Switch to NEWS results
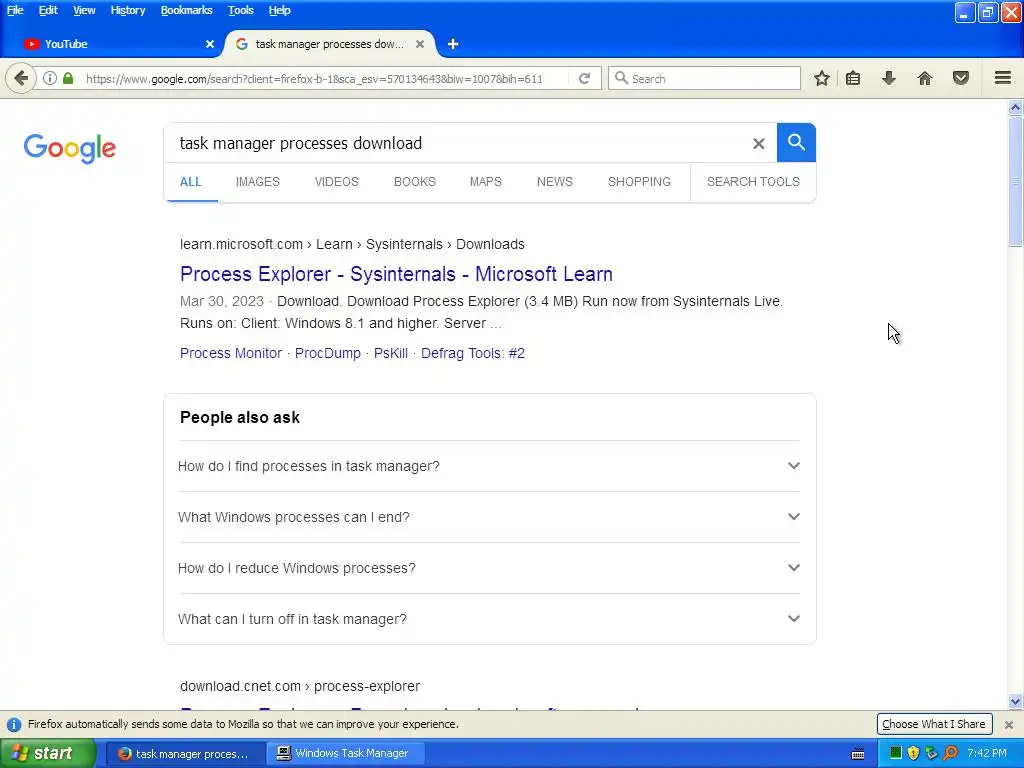This screenshot has width=1024, height=768. (554, 182)
